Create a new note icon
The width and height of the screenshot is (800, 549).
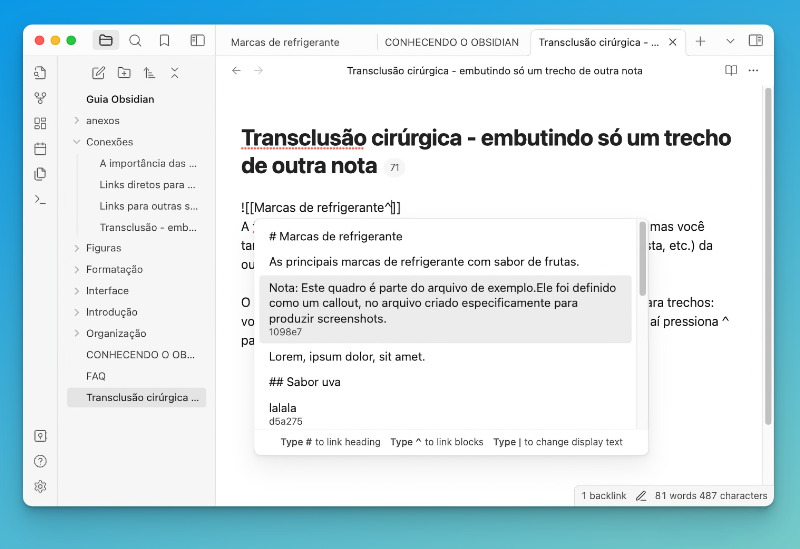(x=98, y=73)
